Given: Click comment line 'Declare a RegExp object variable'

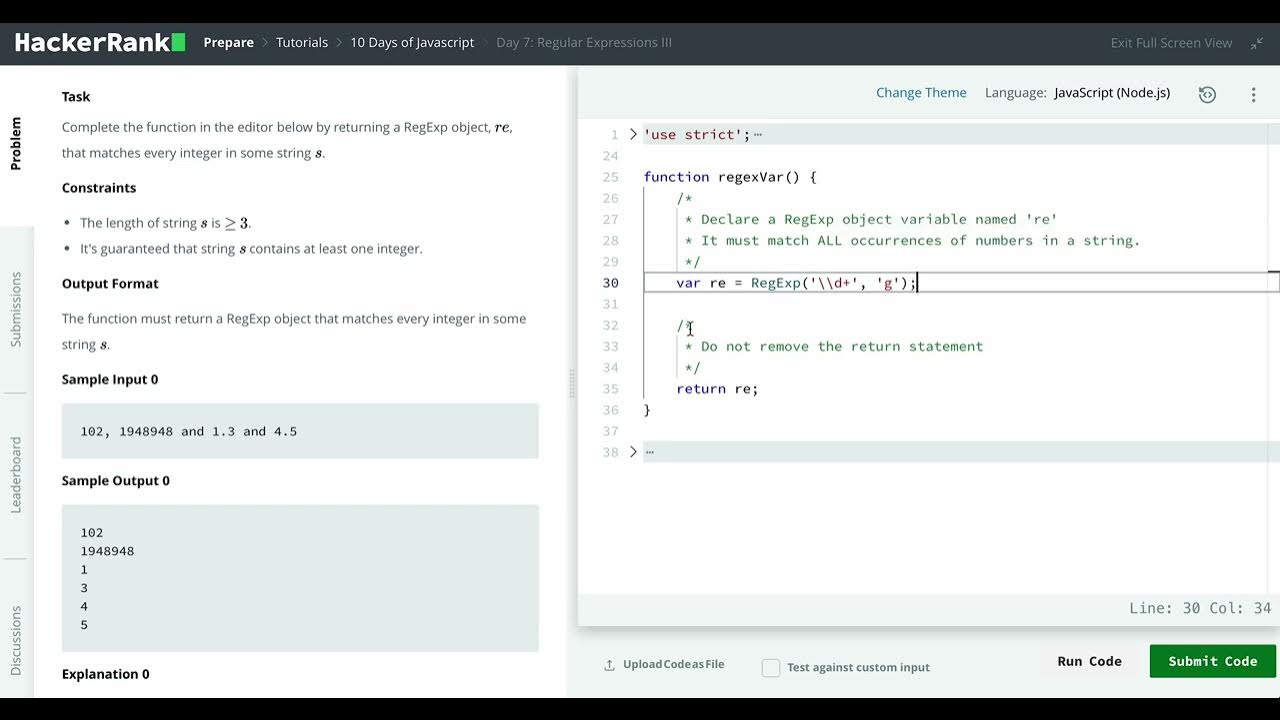Looking at the screenshot, I should pyautogui.click(x=870, y=219).
